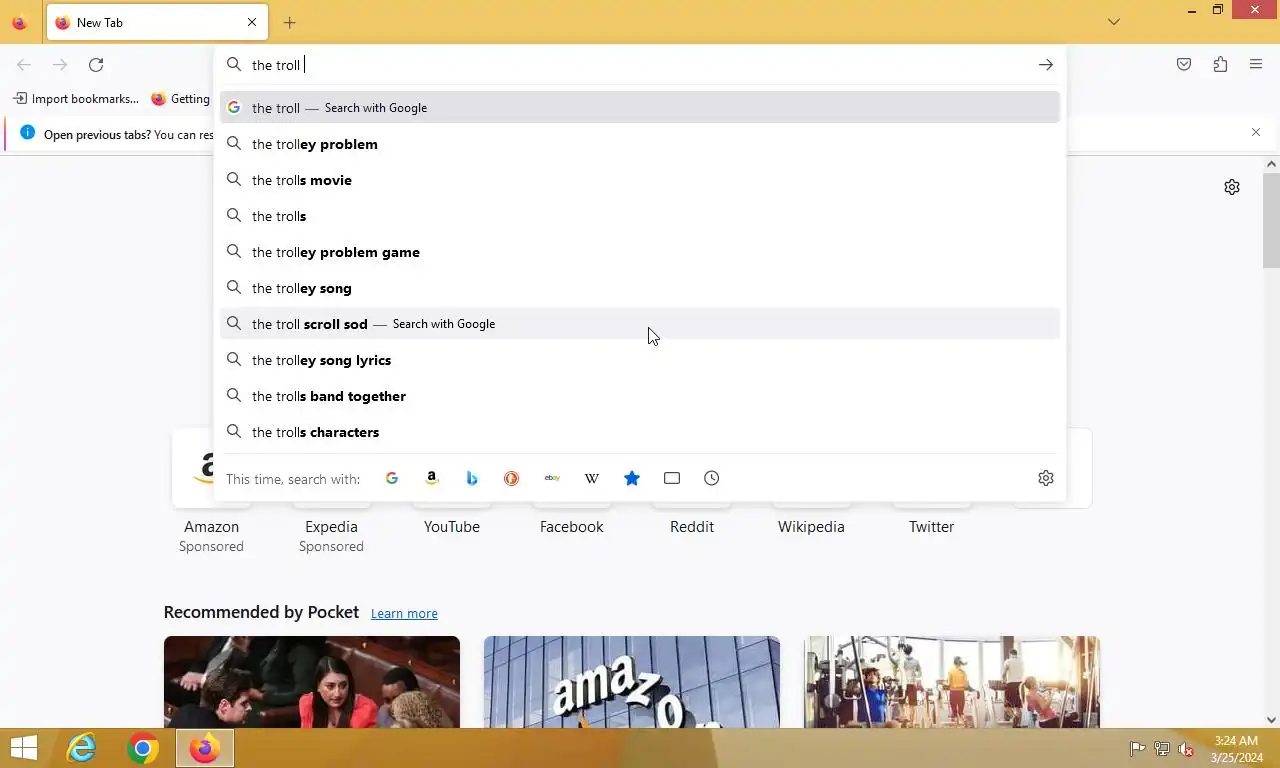This screenshot has width=1280, height=768.
Task: Select the New Tab tab
Action: click(x=156, y=22)
